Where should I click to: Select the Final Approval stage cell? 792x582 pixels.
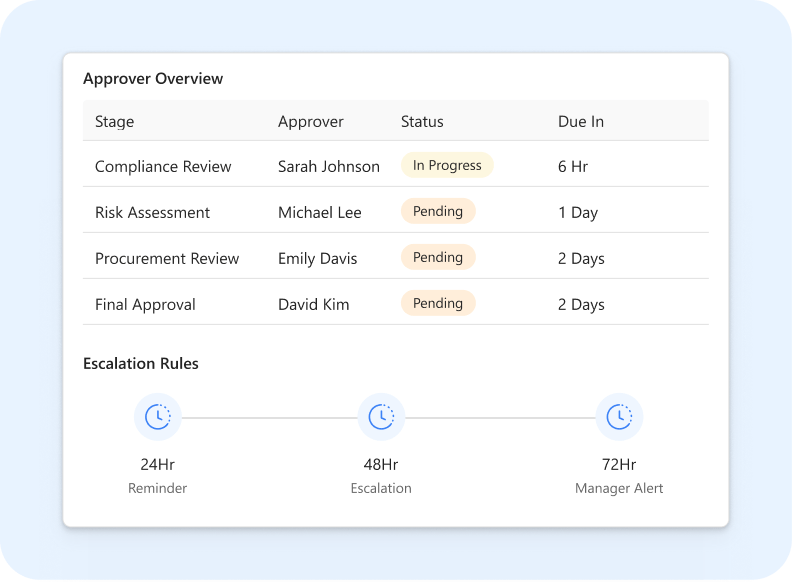tap(145, 305)
